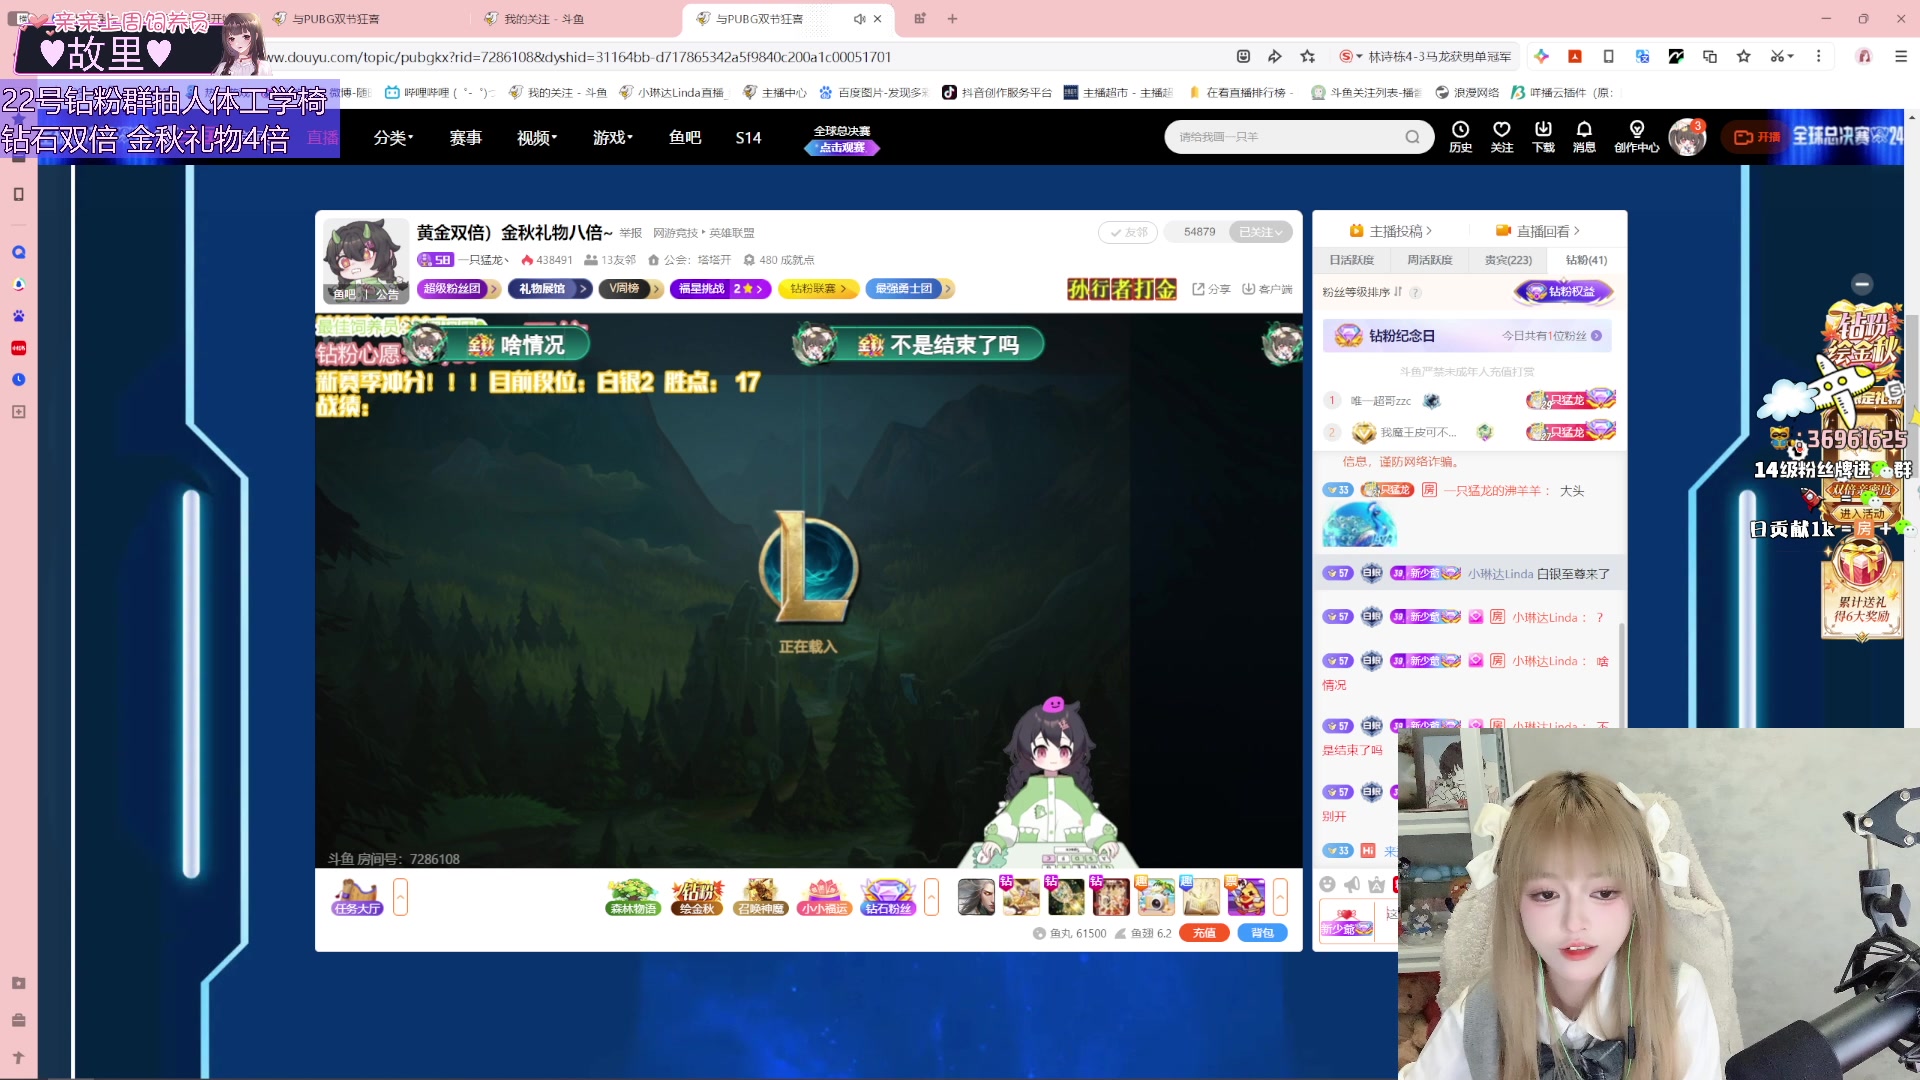1920x1080 pixels.
Task: Switch to the 周活跃度 tab
Action: point(1429,260)
